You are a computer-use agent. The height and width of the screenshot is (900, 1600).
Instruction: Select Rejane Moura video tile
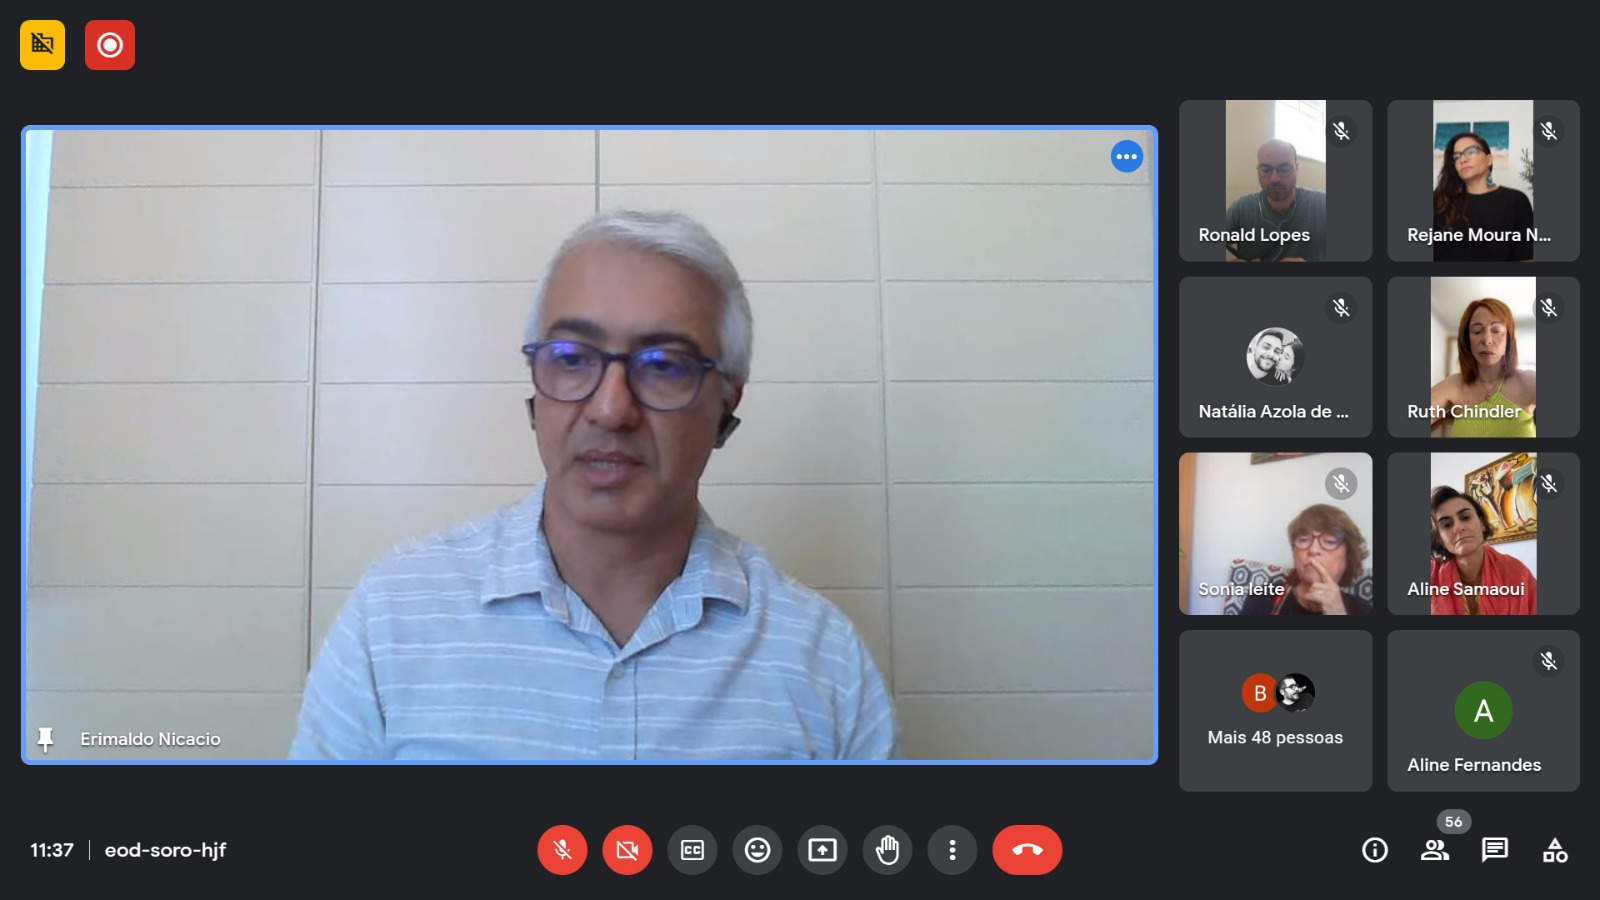coord(1483,181)
